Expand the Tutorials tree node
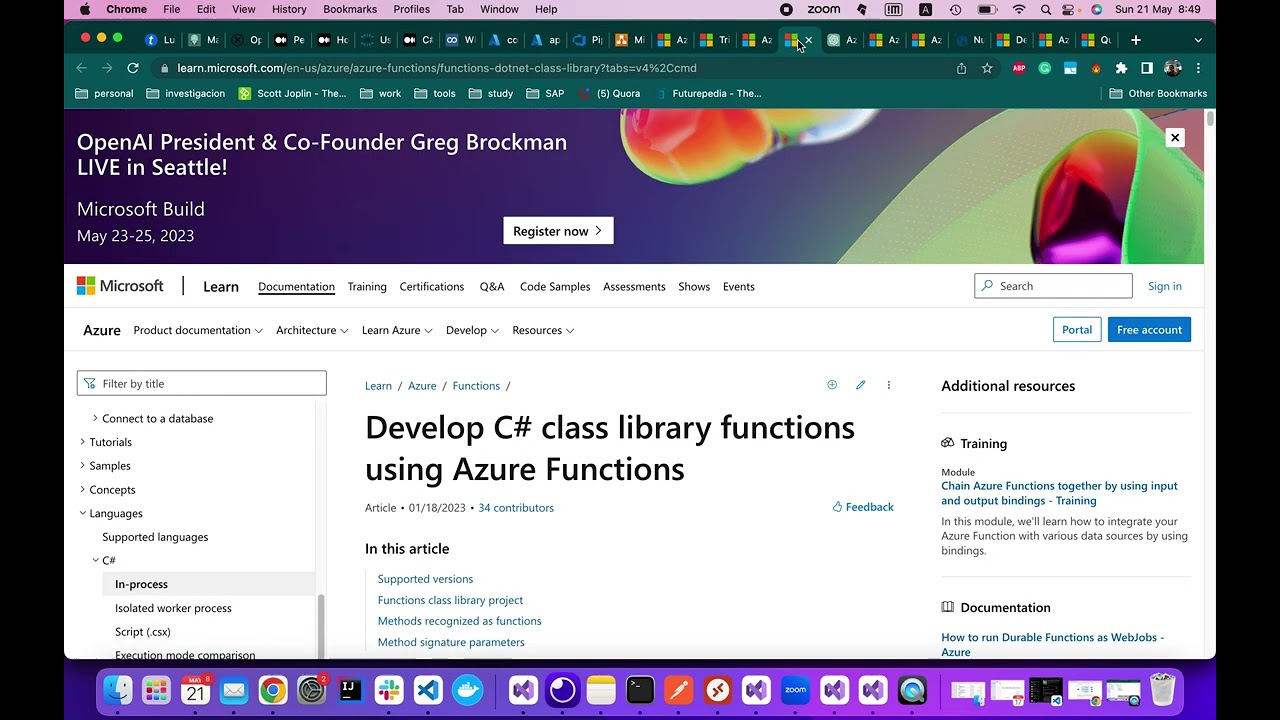 tap(82, 442)
